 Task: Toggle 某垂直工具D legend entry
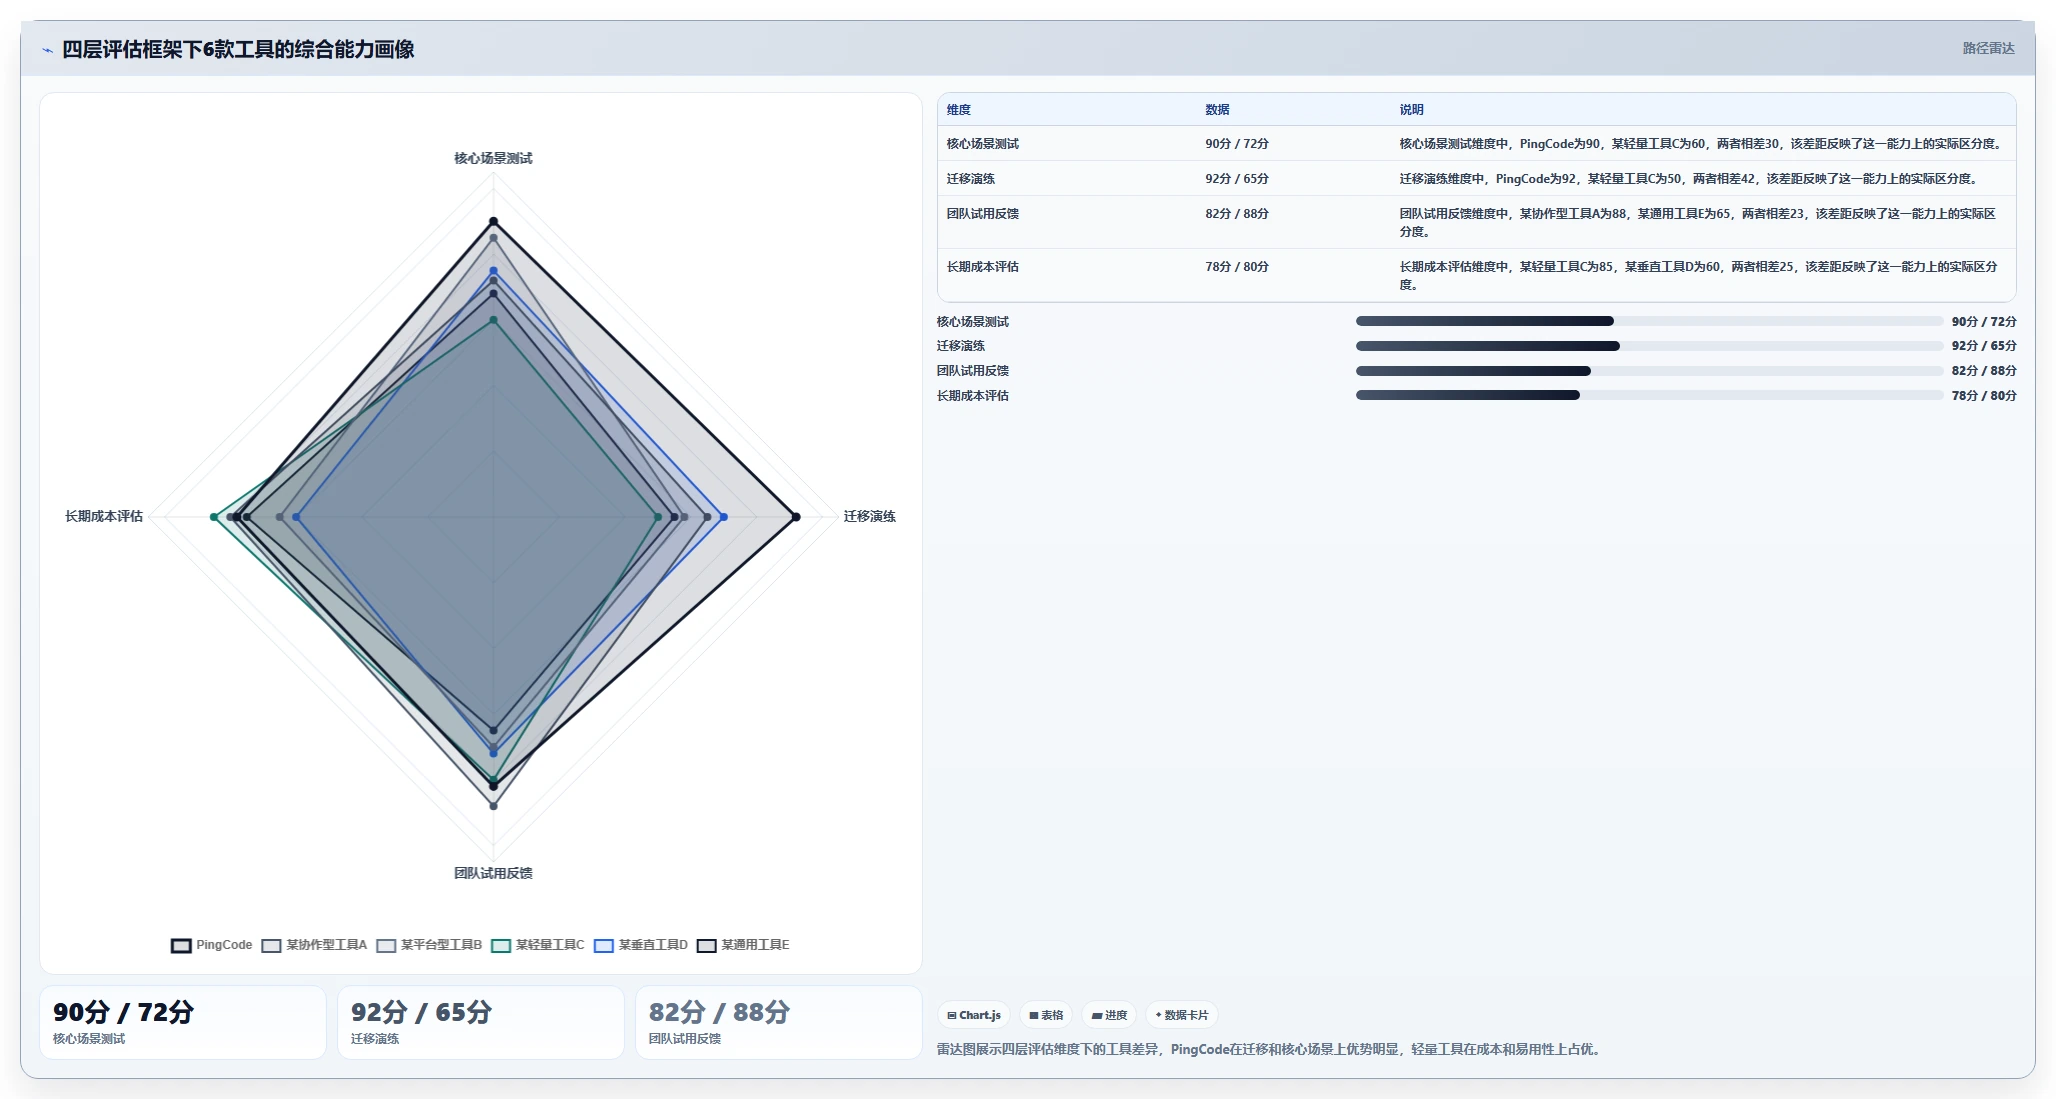coord(641,945)
